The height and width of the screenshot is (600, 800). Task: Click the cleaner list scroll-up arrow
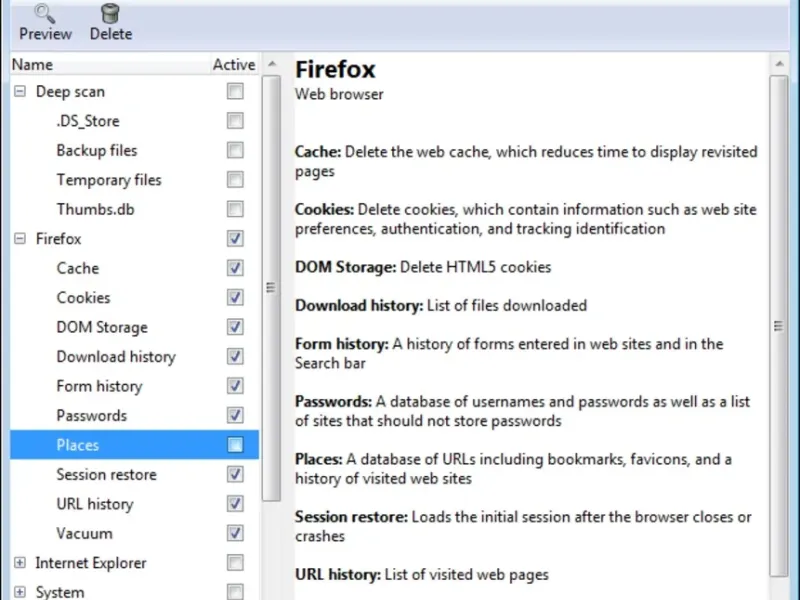[x=271, y=64]
